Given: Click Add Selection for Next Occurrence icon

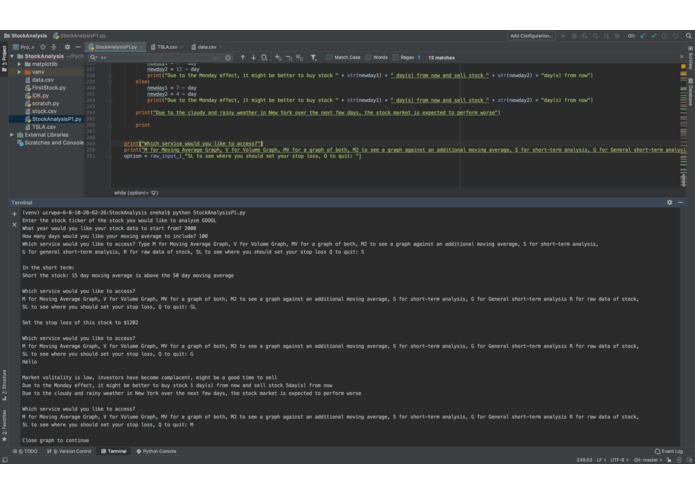Looking at the screenshot, I should click(x=278, y=58).
